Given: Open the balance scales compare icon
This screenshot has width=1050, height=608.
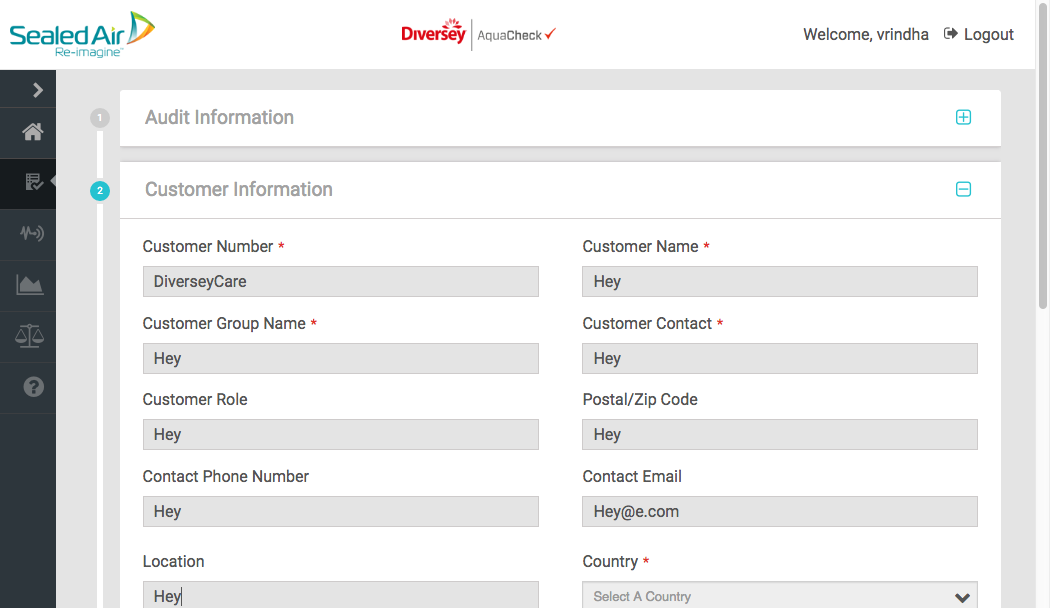Looking at the screenshot, I should [x=30, y=336].
